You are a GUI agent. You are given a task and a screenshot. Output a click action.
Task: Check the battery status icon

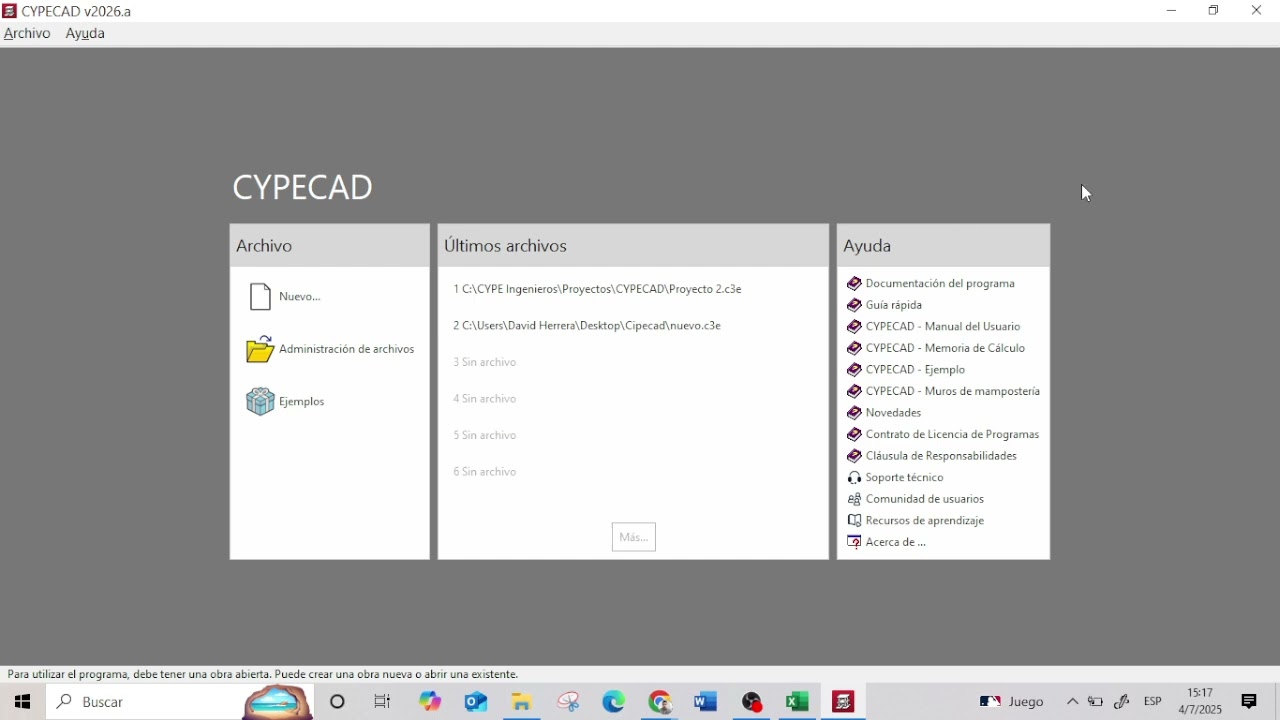(1097, 703)
